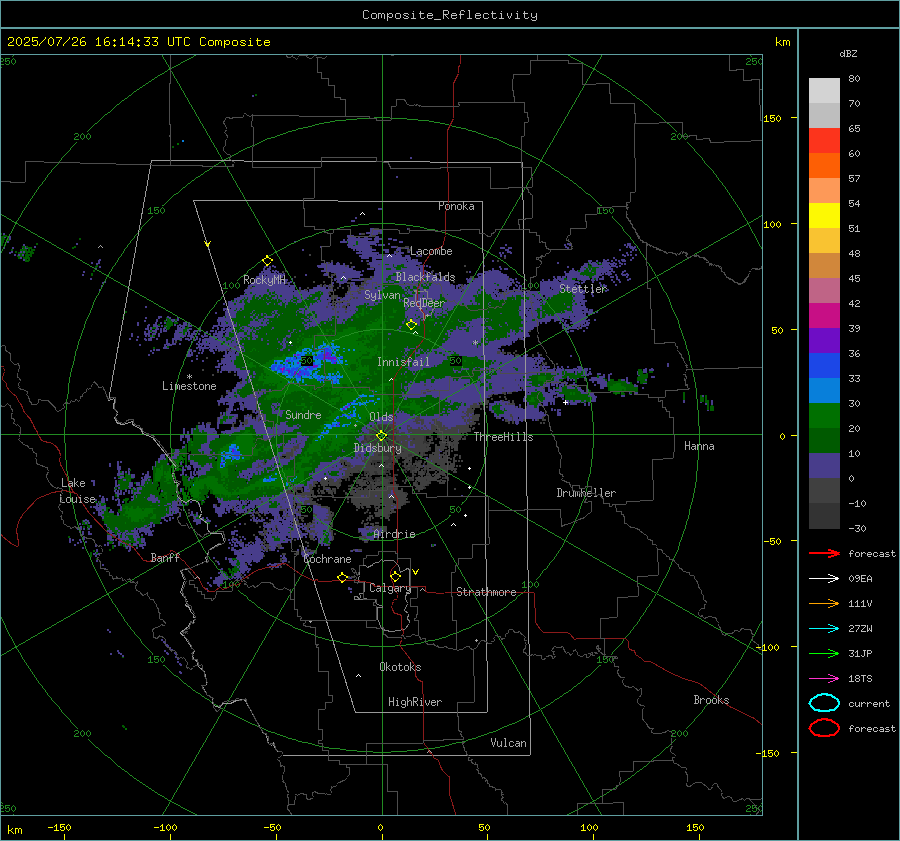
Task: Click the Calgary city label
Action: [390, 588]
